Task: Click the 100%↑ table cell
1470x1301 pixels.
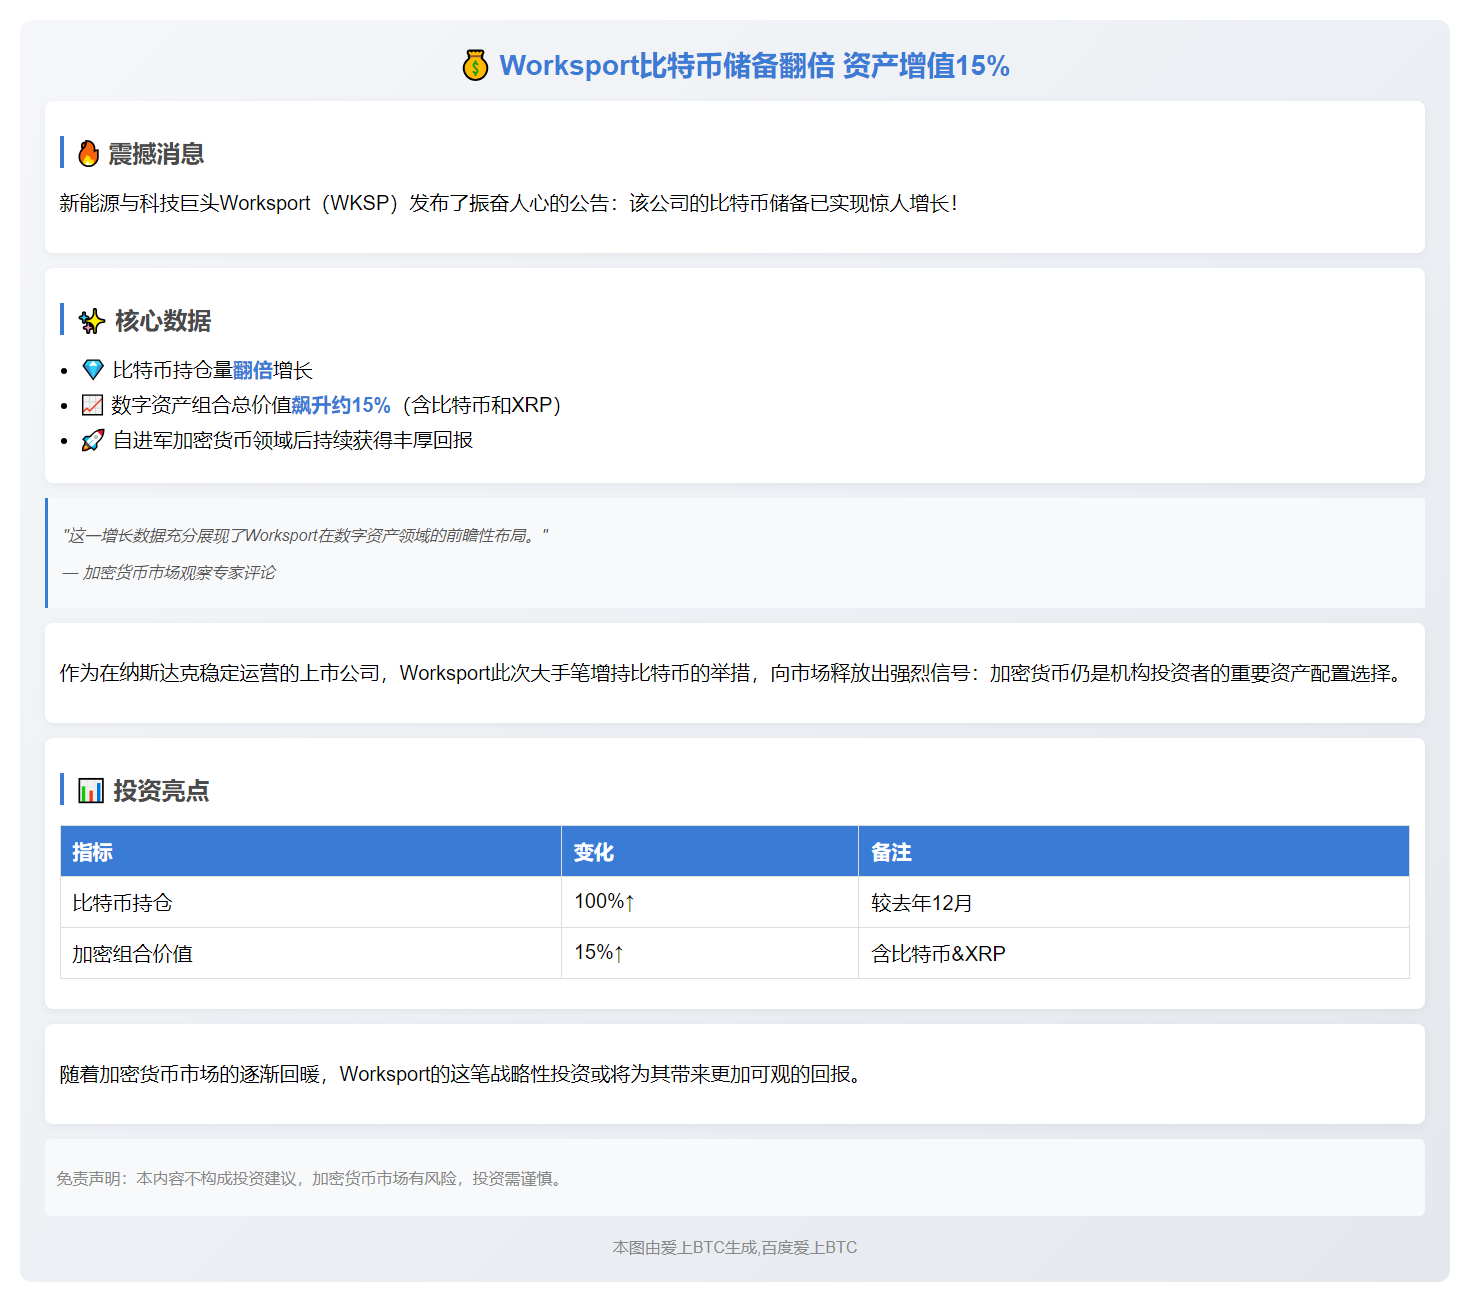Action: (710, 902)
